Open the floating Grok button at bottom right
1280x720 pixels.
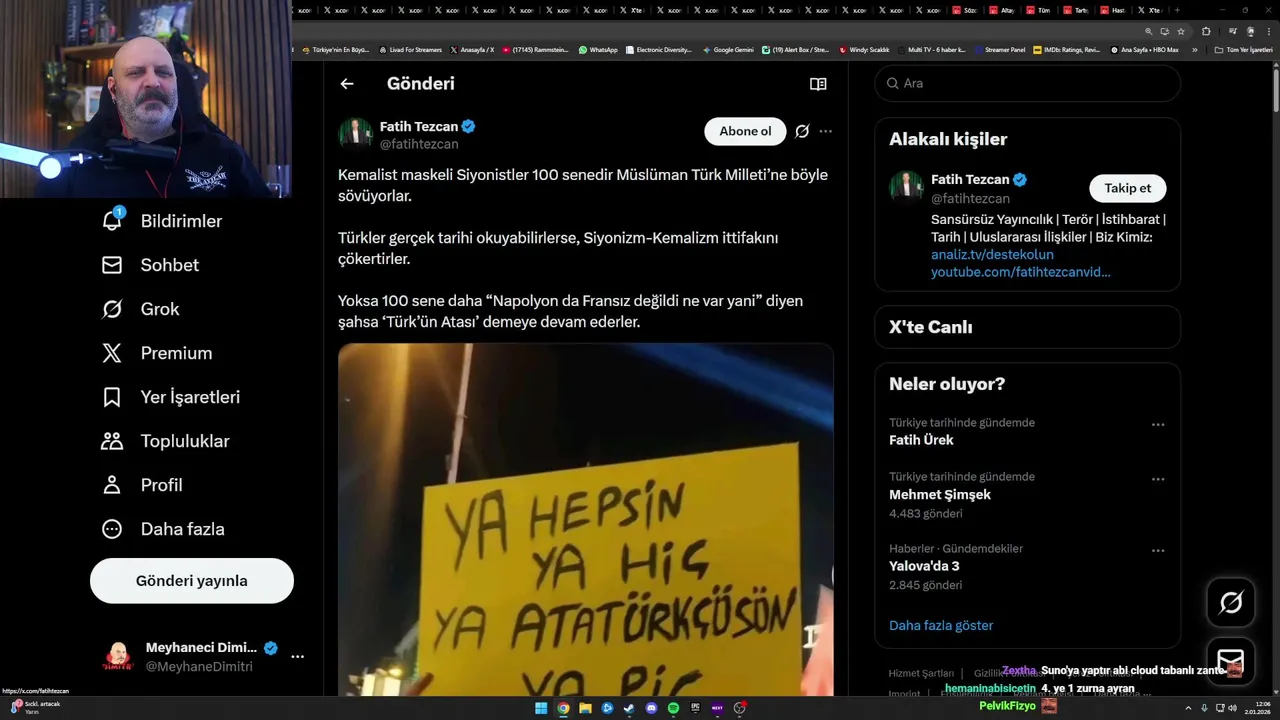pyautogui.click(x=1231, y=602)
